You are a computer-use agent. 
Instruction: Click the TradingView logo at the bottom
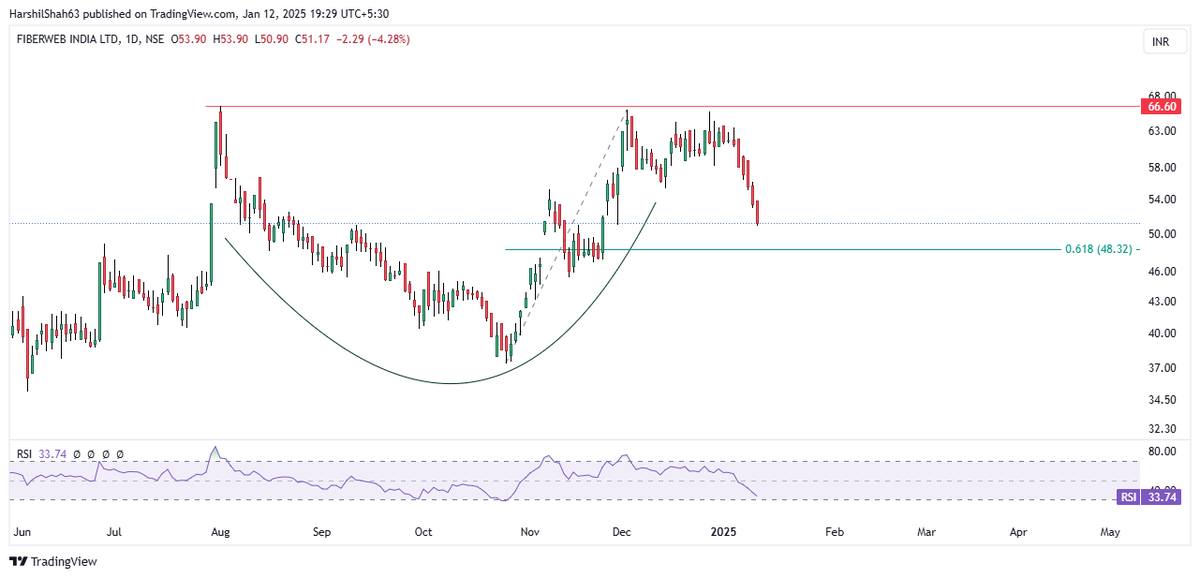point(54,561)
